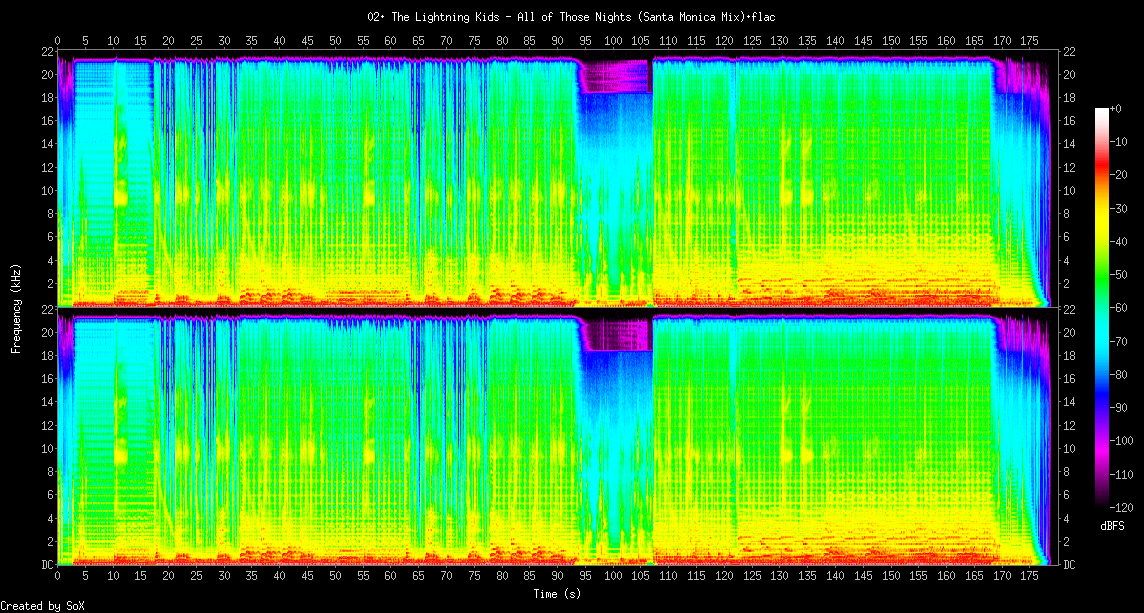Select the 100 second mark on the bottom time axis
Image resolution: width=1144 pixels, height=613 pixels.
(x=612, y=576)
